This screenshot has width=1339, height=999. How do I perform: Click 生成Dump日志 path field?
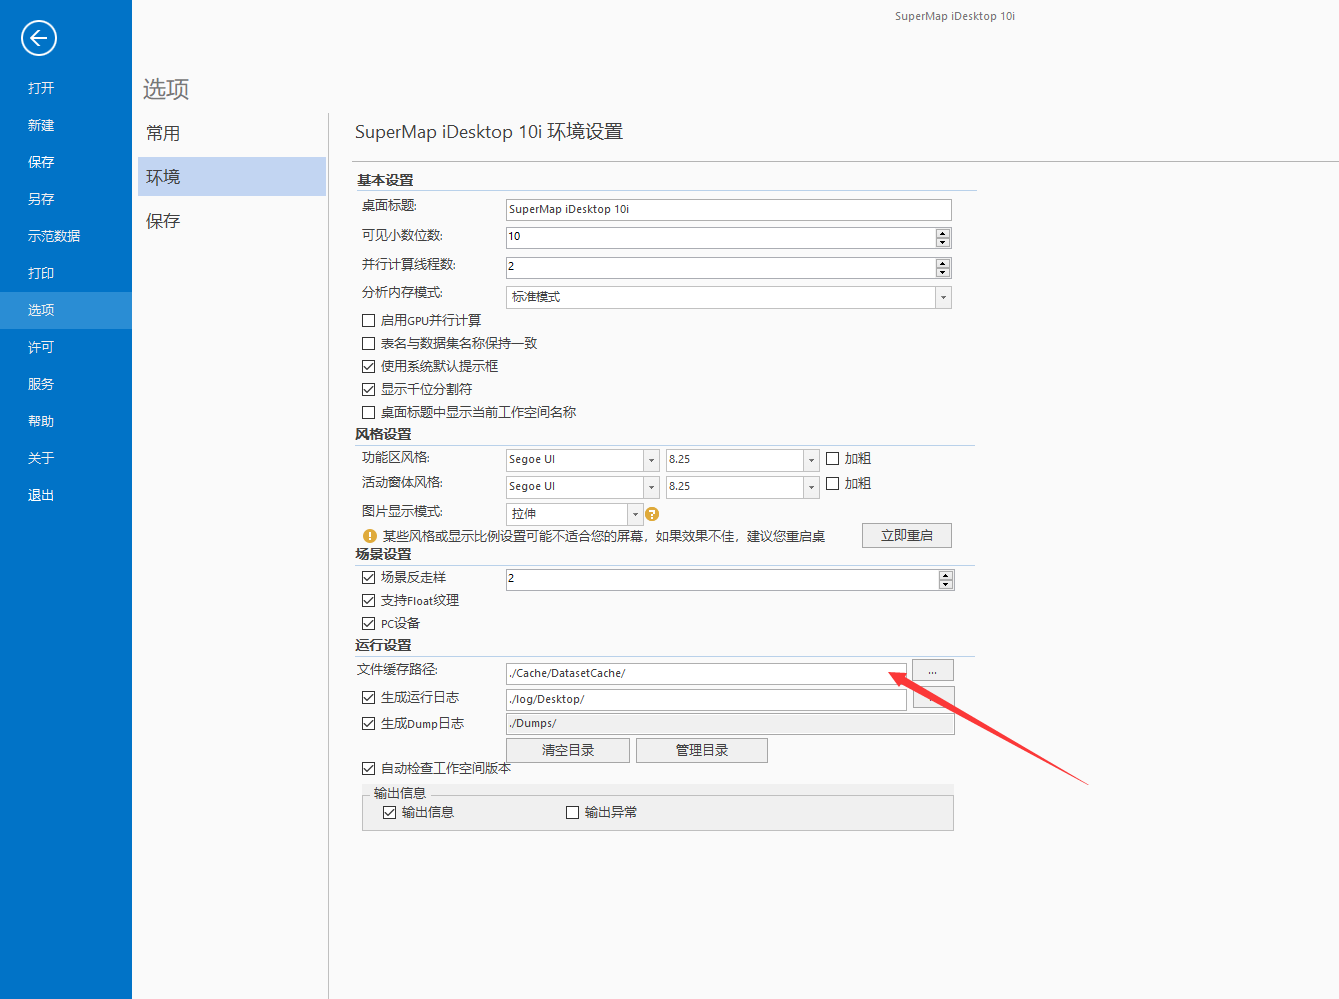[x=730, y=724]
